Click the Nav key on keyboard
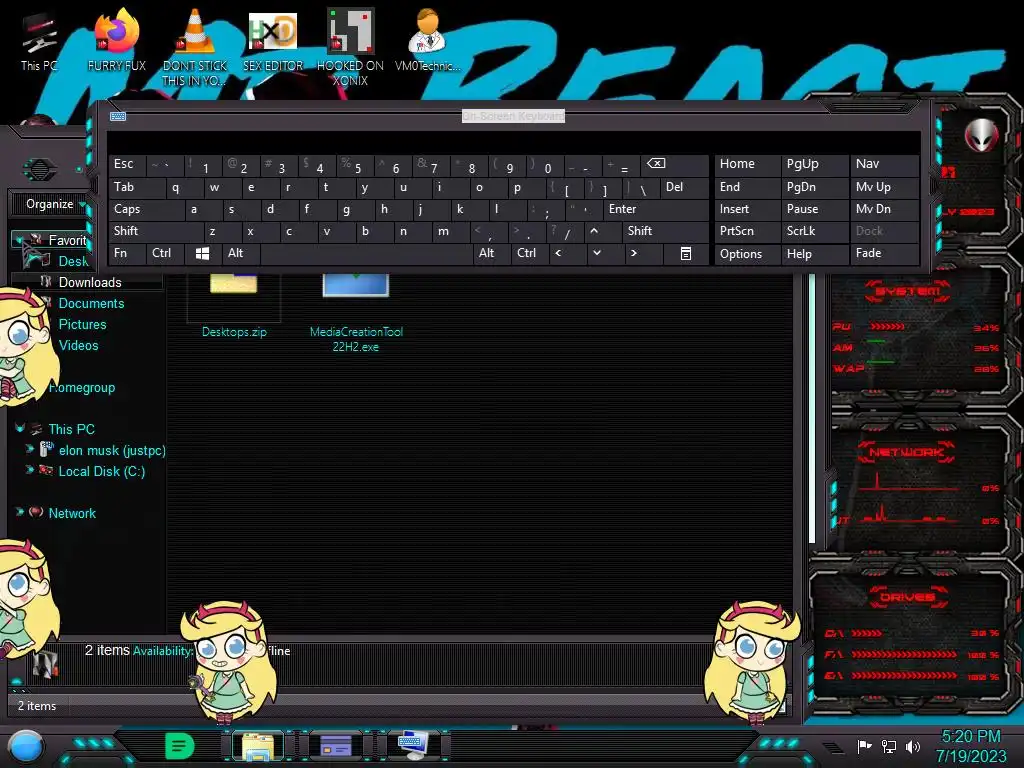This screenshot has height=768, width=1024. (883, 164)
